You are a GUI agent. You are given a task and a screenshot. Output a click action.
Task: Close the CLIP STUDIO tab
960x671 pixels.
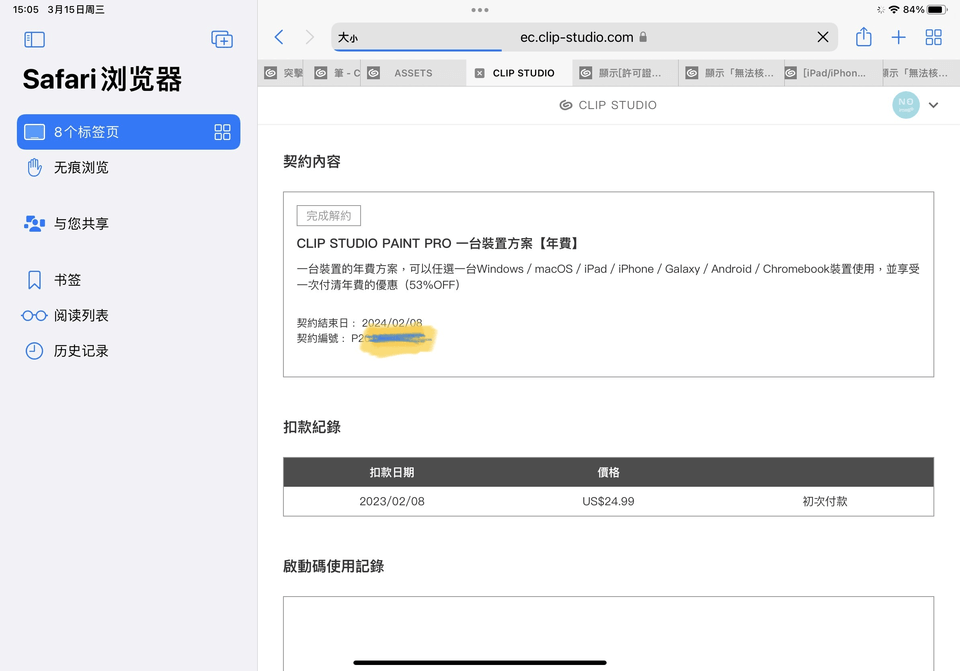(480, 73)
